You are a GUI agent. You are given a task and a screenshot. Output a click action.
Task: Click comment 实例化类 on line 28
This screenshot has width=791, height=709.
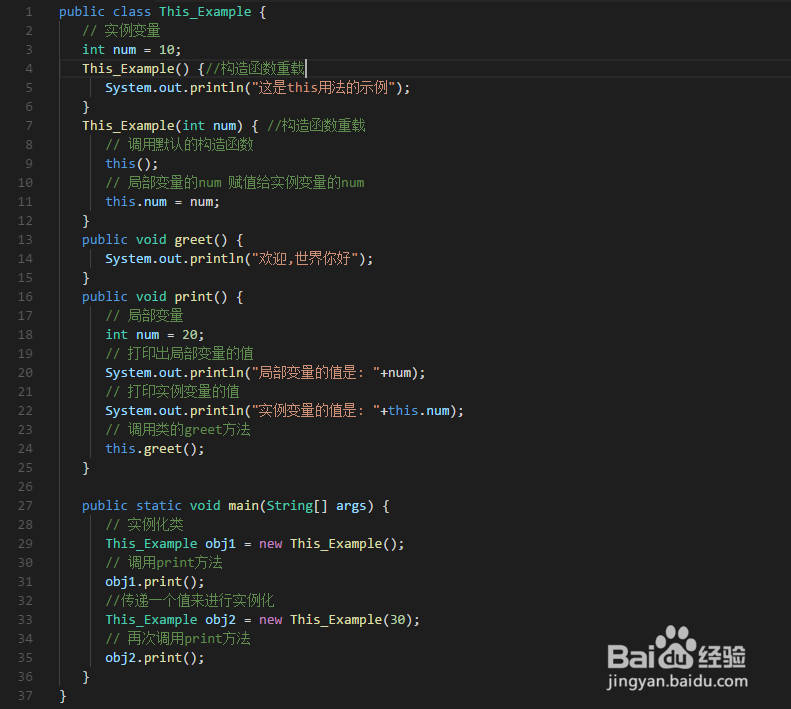point(144,525)
